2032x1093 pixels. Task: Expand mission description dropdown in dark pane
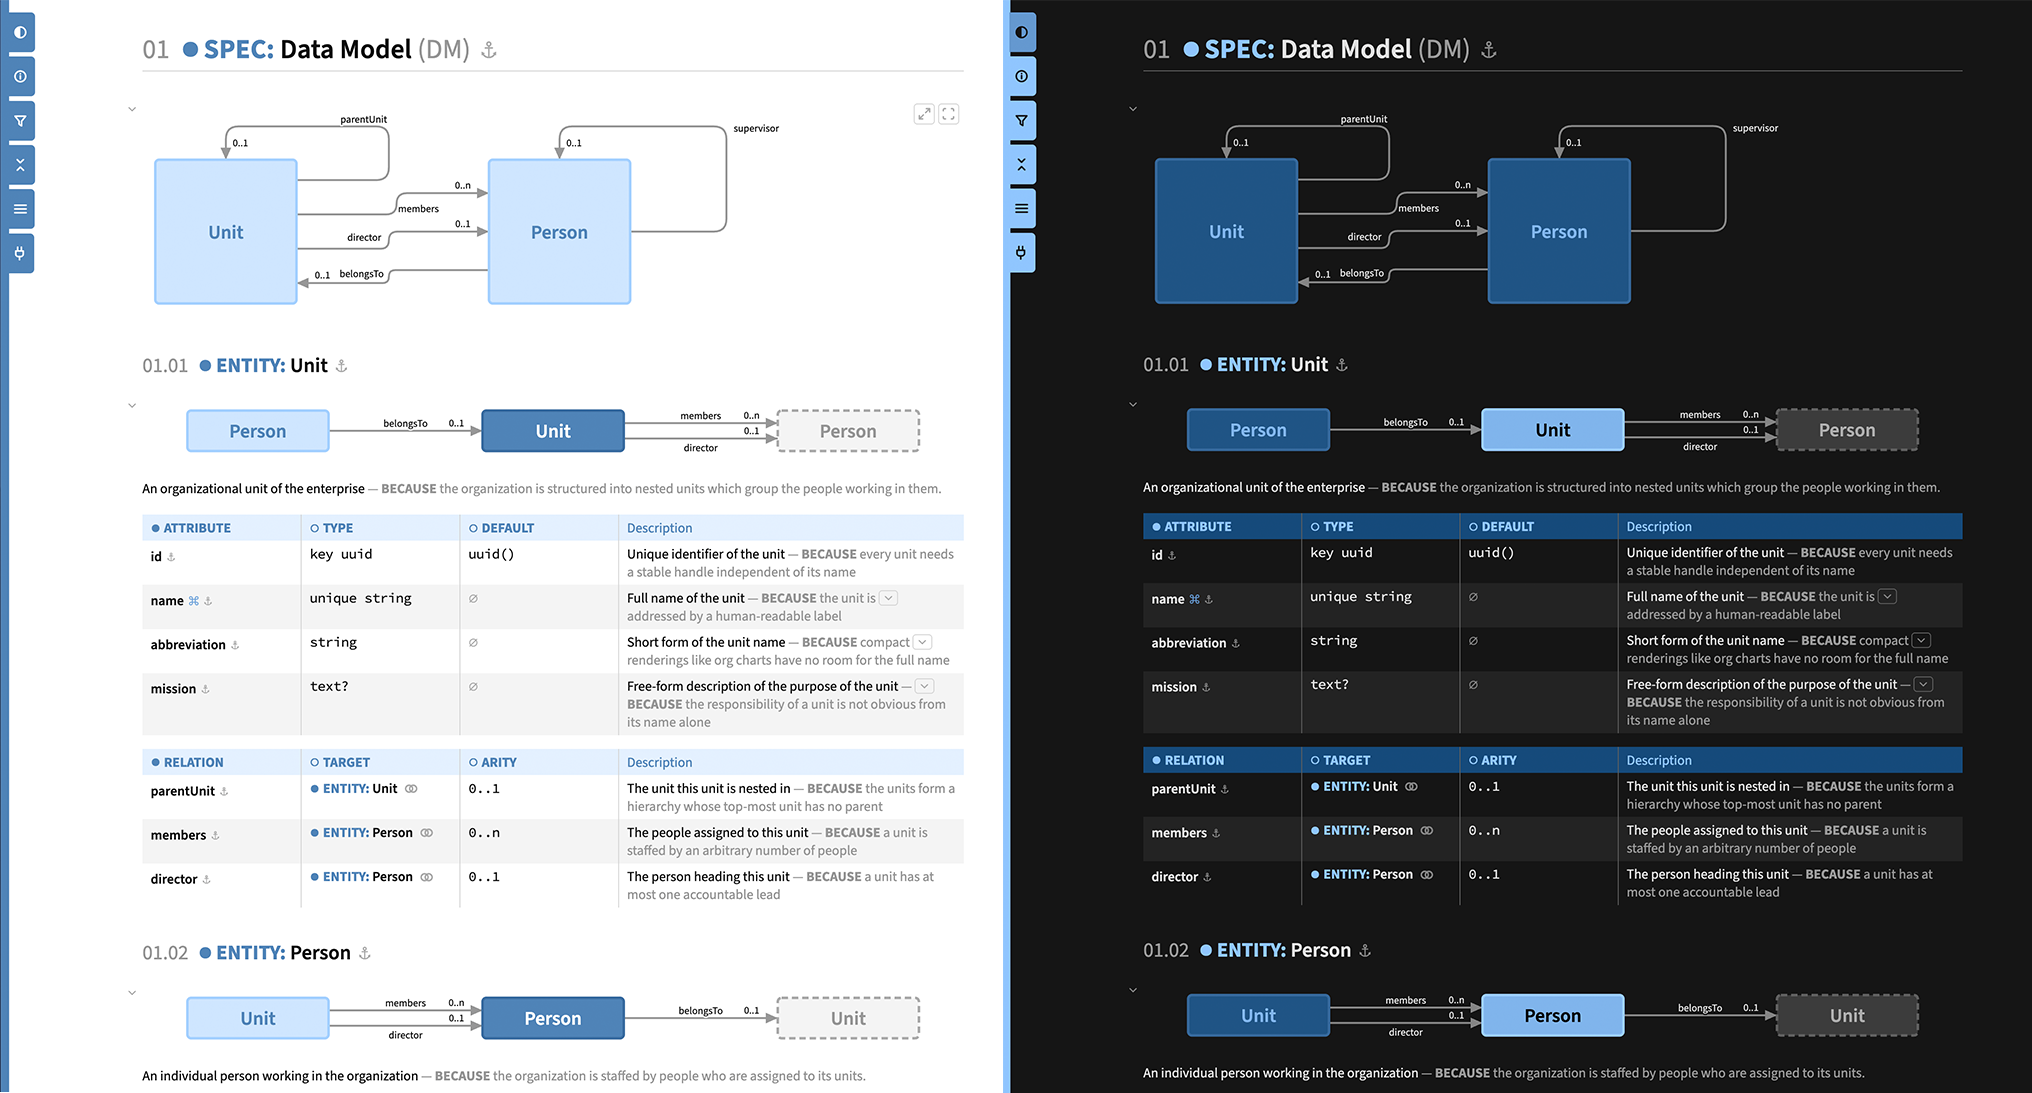[1925, 684]
